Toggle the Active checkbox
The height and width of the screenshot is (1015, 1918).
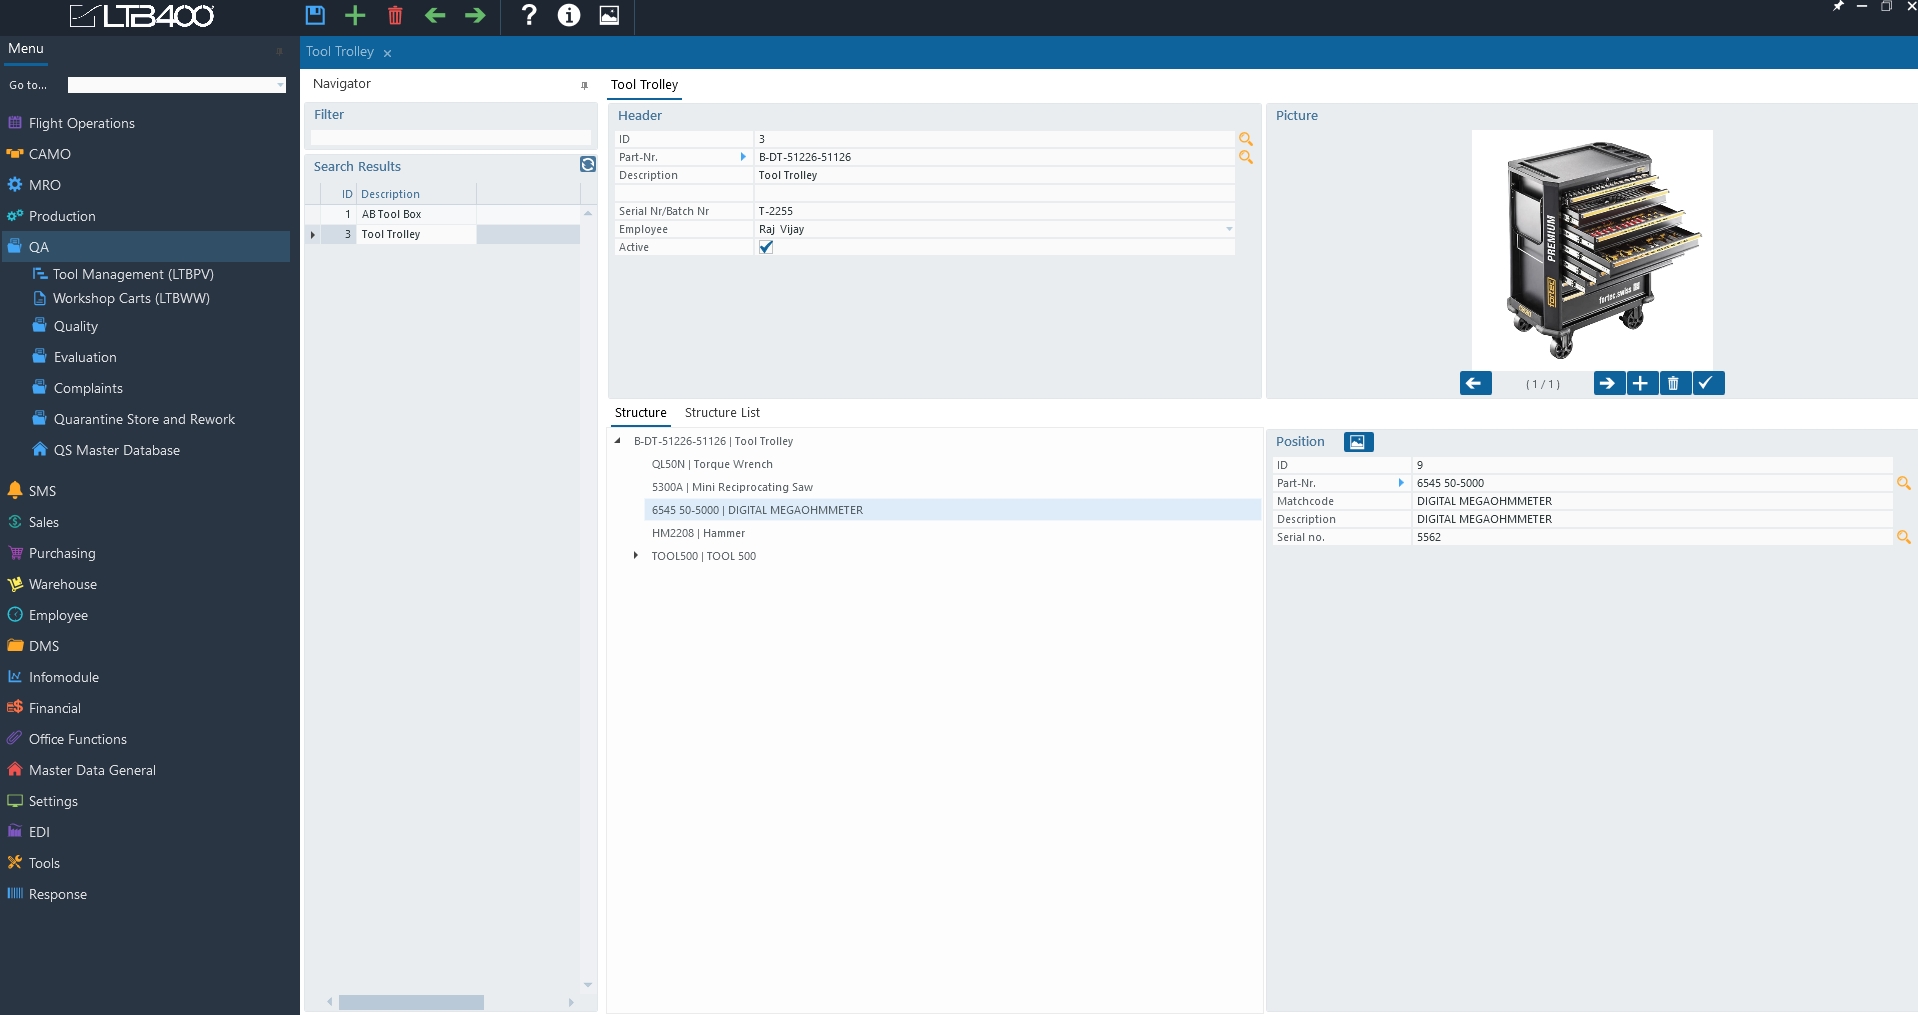(x=766, y=247)
